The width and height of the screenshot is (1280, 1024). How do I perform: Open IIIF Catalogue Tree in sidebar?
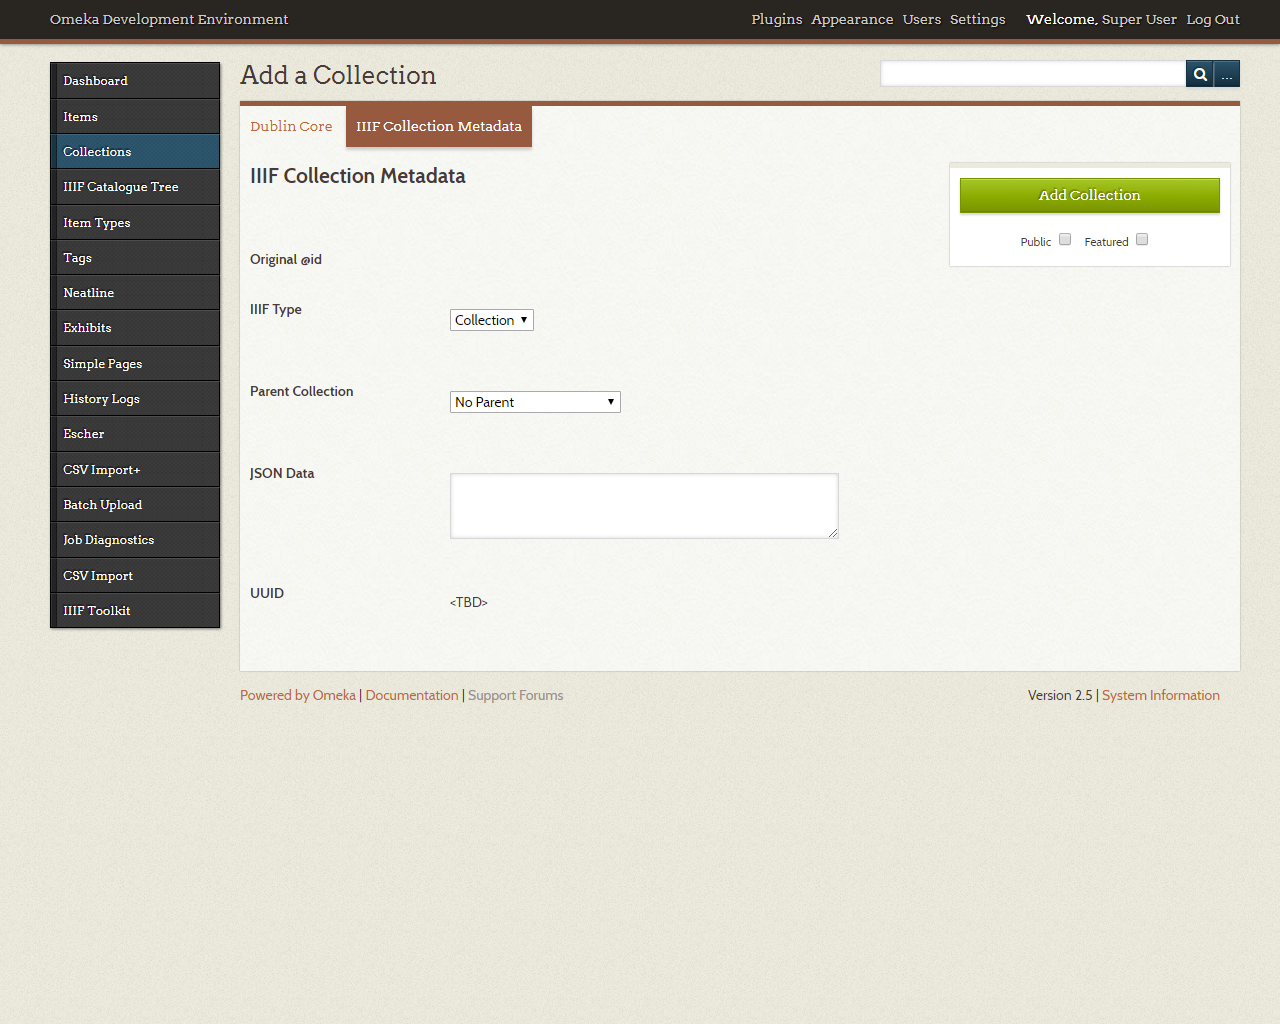[121, 187]
